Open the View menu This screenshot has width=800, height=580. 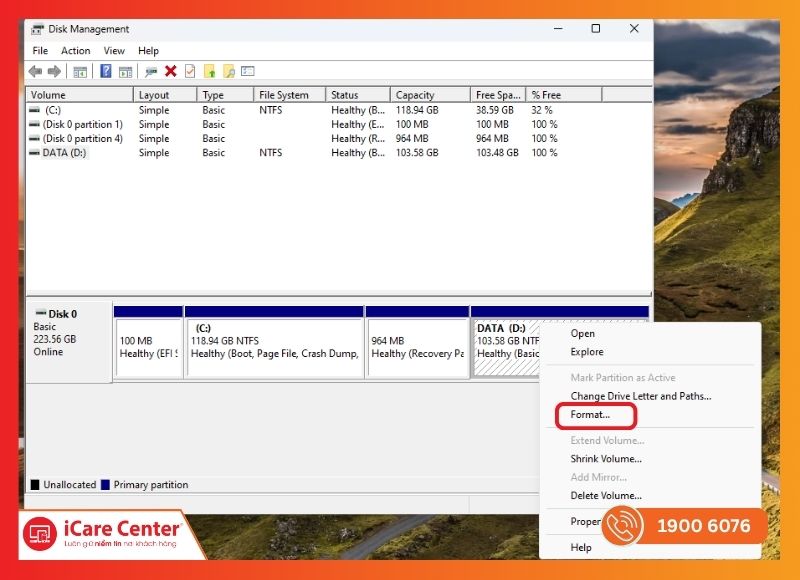(114, 51)
